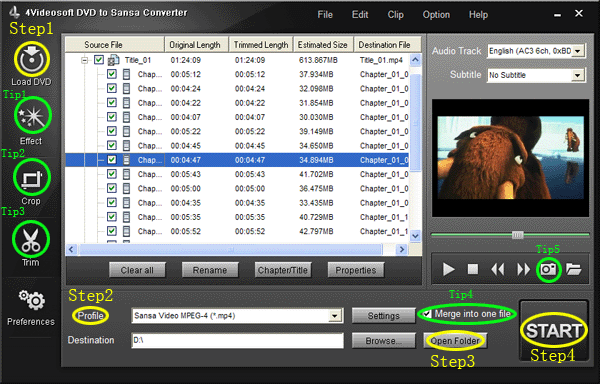Open the Profile format dropdown
This screenshot has height=384, width=600.
[335, 316]
